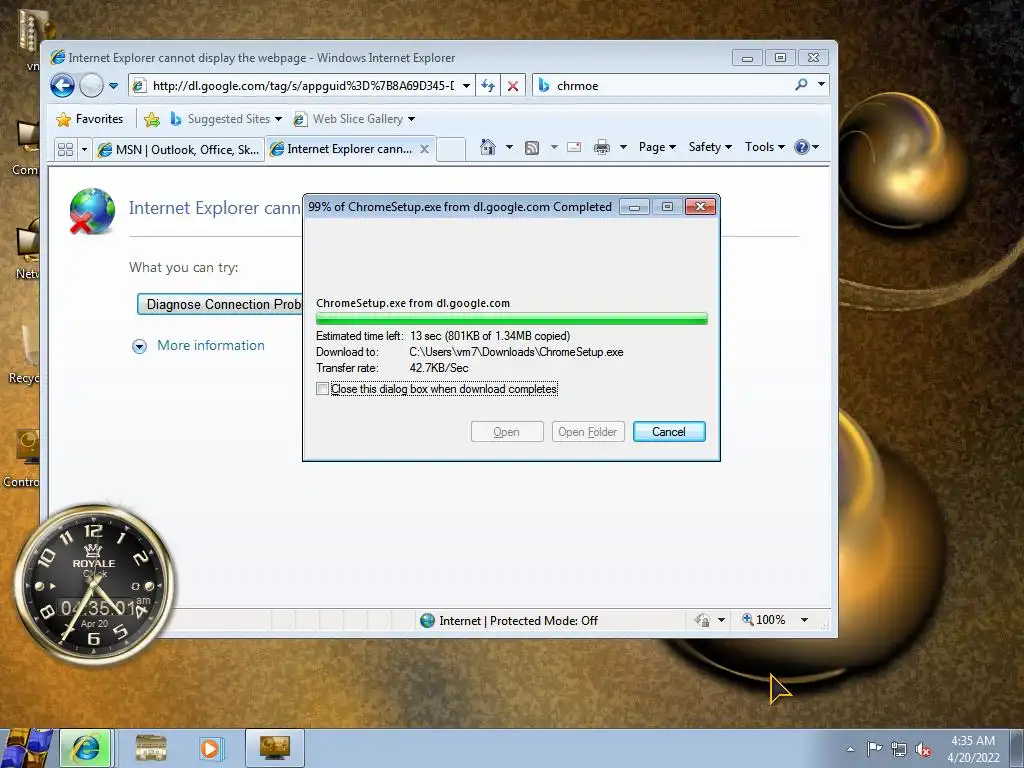Click the Refresh page icon
The image size is (1024, 768).
(x=488, y=86)
